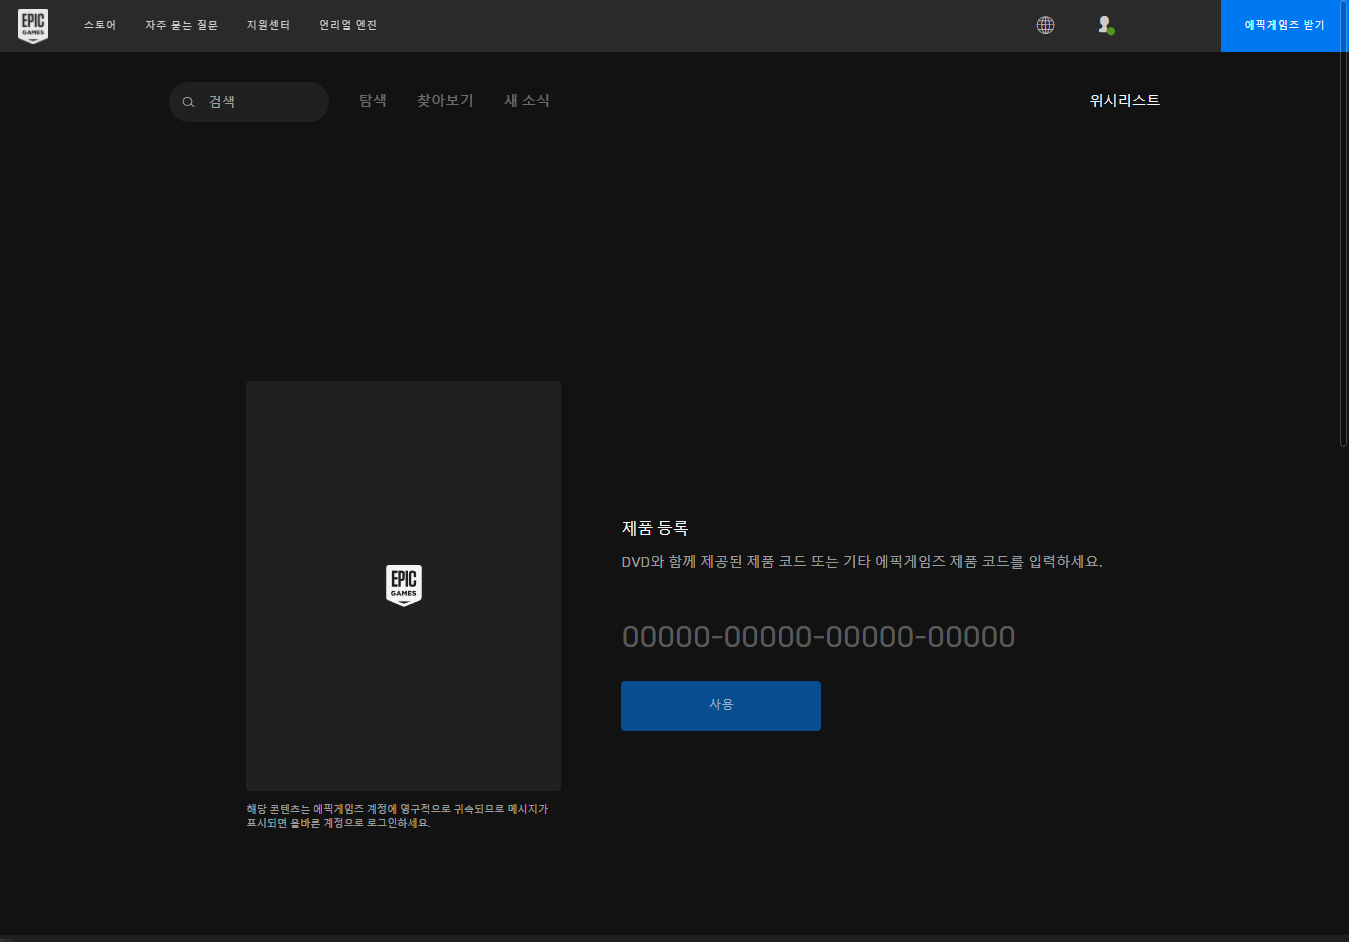Click the Epic Games logo placeholder thumbnail
The width and height of the screenshot is (1349, 942).
403,585
